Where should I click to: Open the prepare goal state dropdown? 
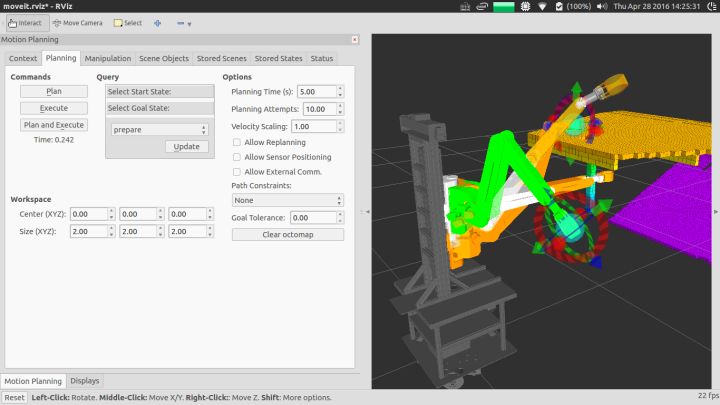159,130
